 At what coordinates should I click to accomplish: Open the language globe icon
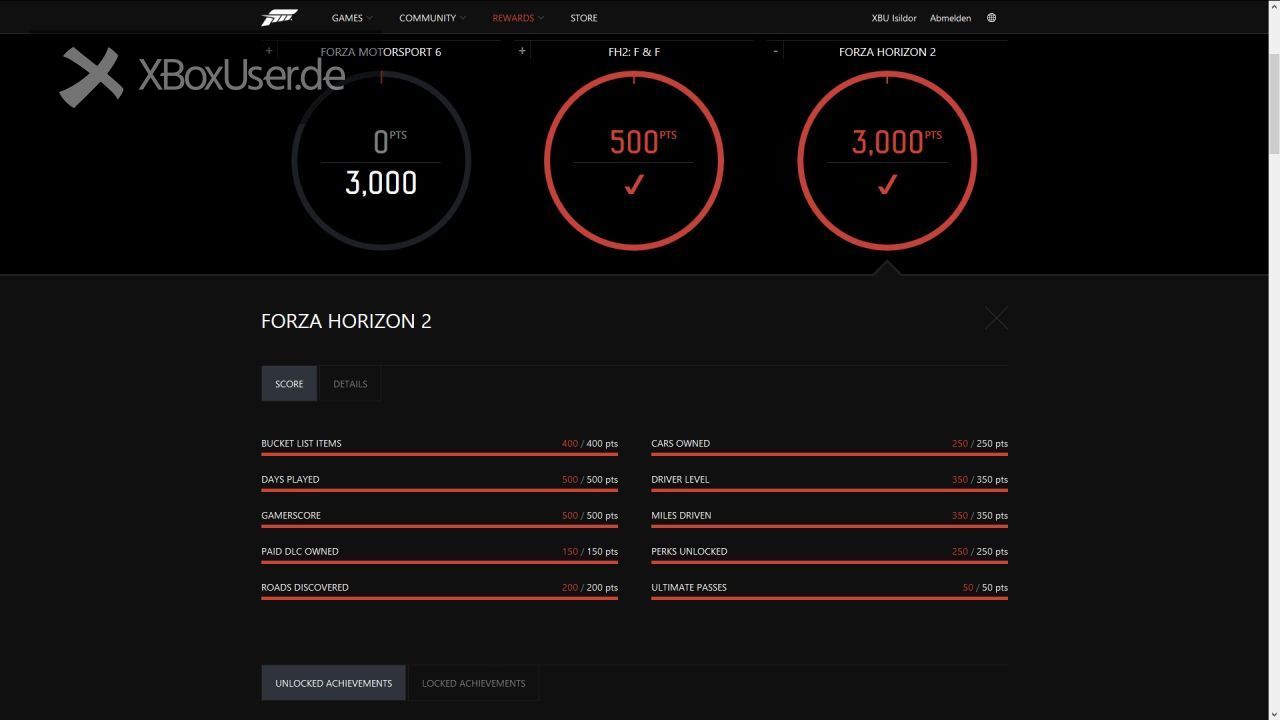click(x=991, y=18)
